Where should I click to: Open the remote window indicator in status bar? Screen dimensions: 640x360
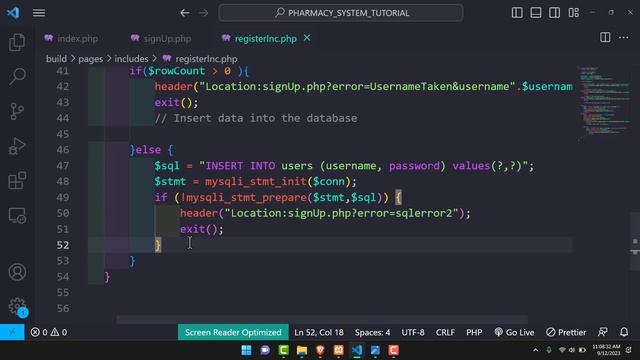[12, 332]
